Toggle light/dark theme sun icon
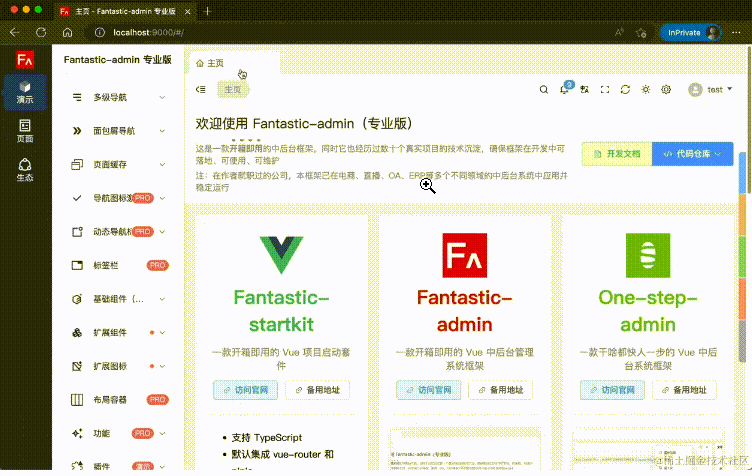The image size is (752, 476). [646, 90]
